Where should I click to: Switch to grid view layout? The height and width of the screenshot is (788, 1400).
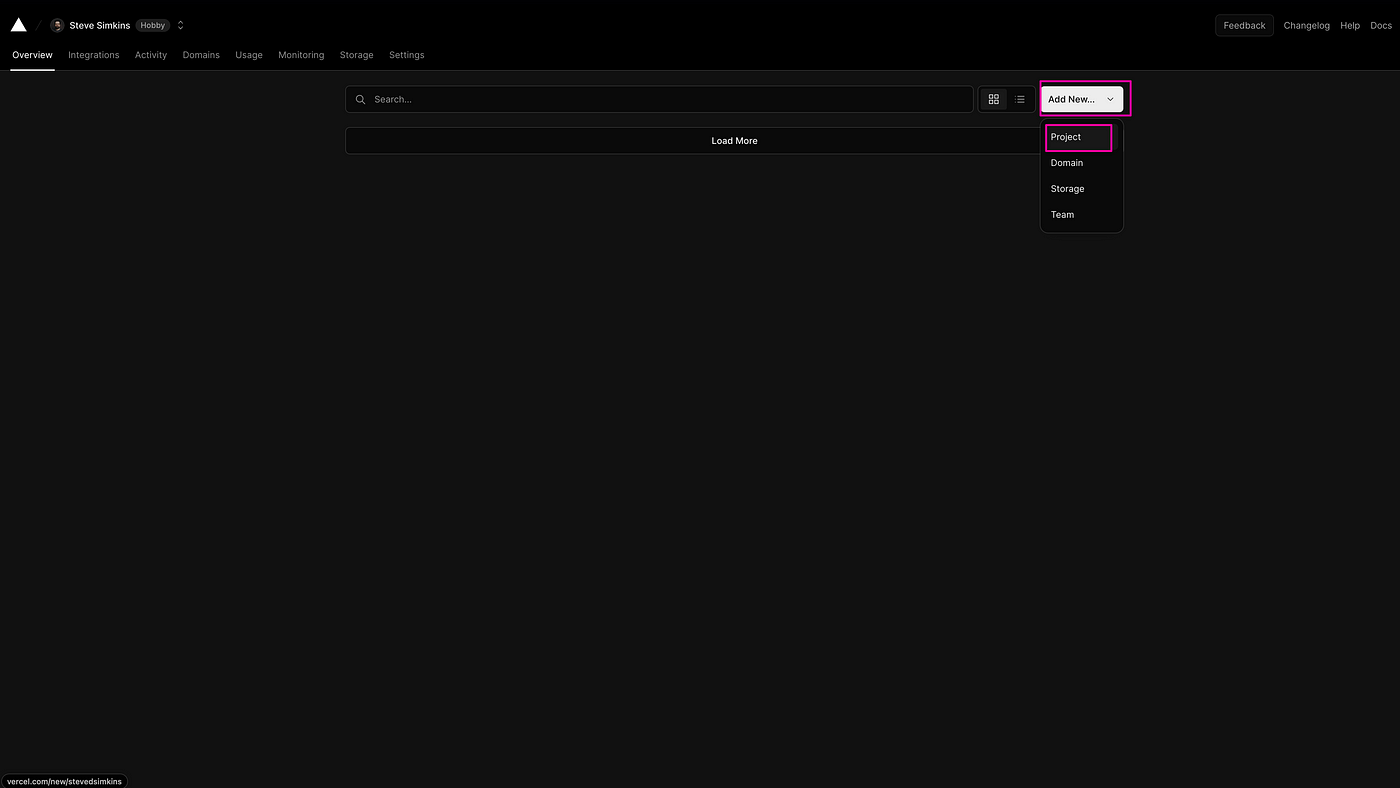[x=993, y=99]
